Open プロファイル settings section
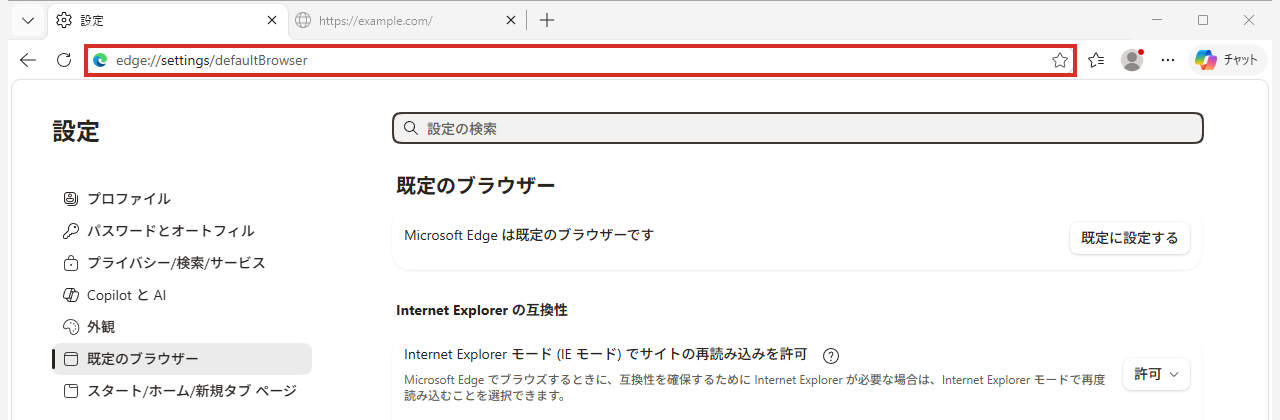This screenshot has height=420, width=1280. click(182, 198)
